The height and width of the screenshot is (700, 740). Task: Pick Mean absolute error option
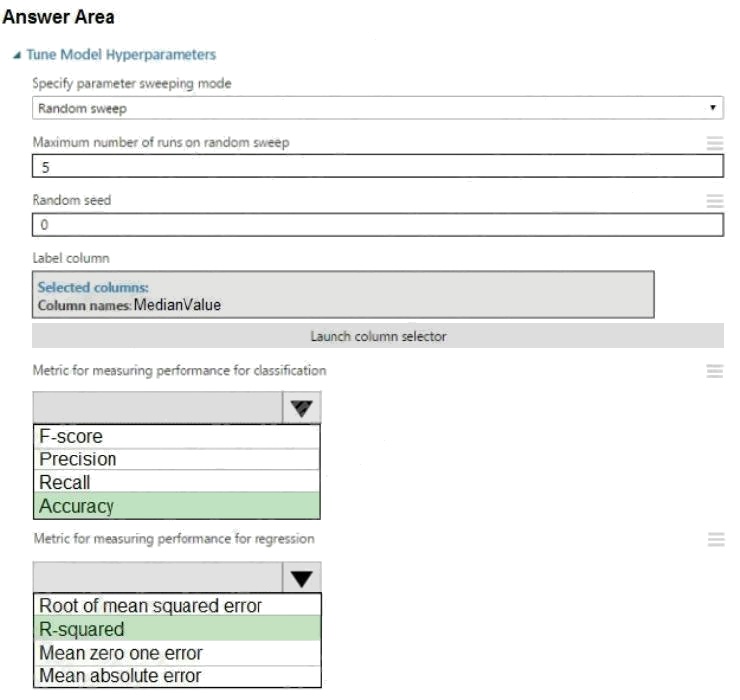pos(176,676)
